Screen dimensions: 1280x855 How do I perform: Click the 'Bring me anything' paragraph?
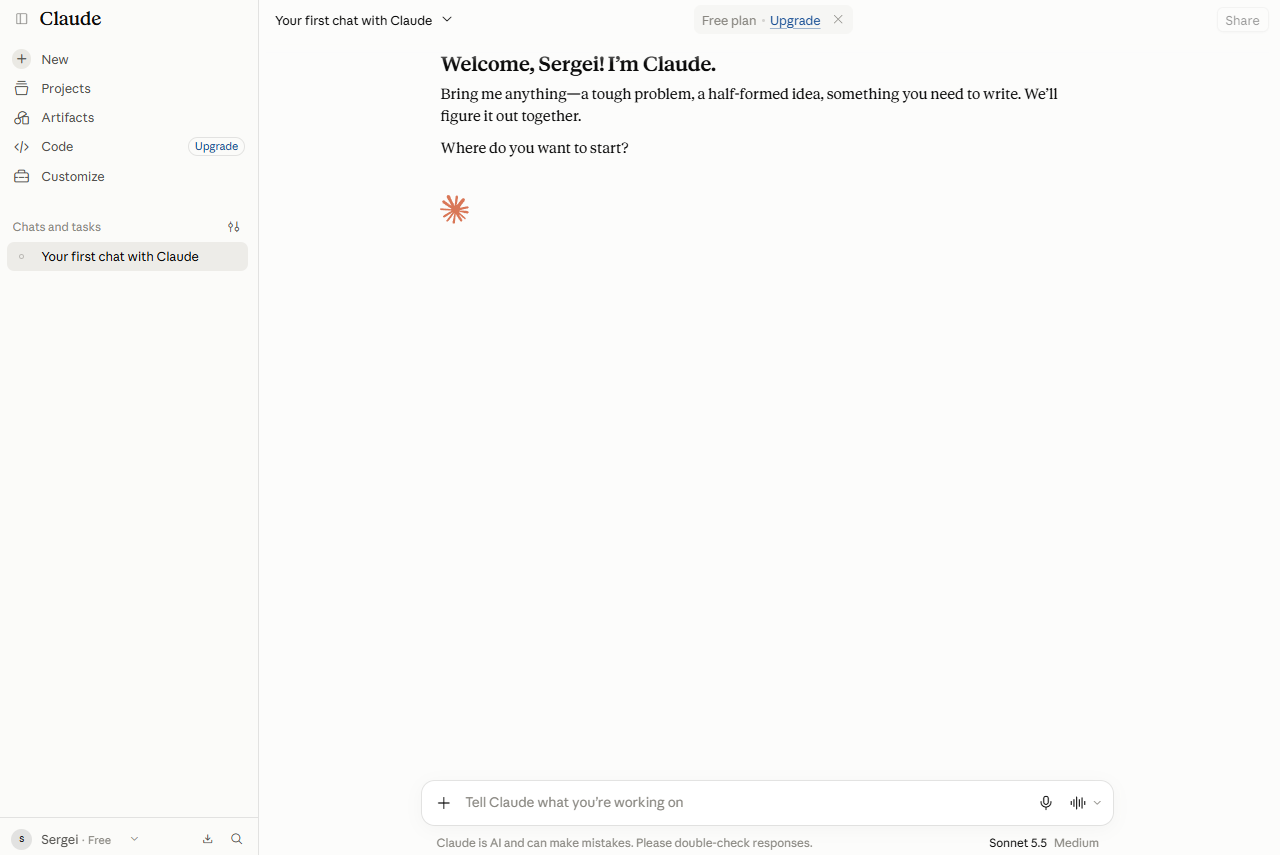pos(749,105)
